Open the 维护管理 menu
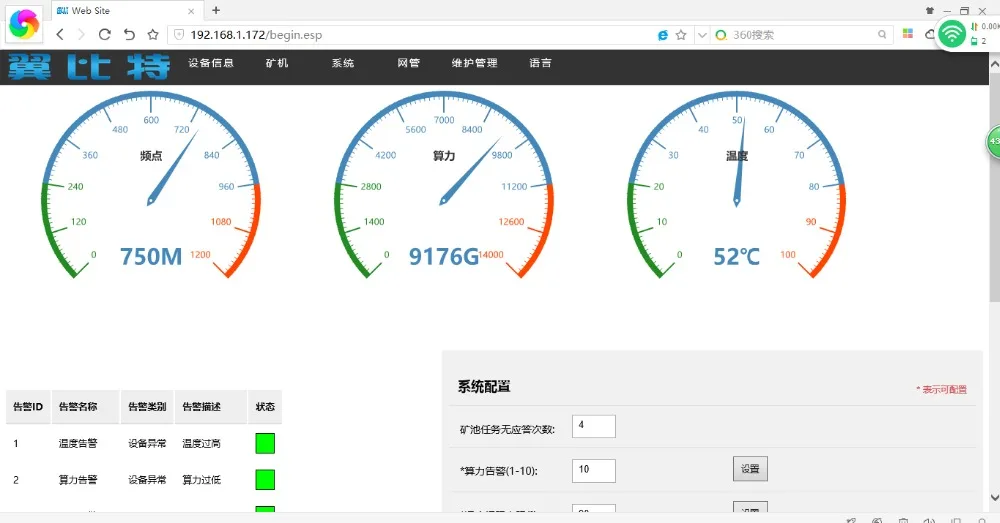Screen dimensions: 1000x523 tap(474, 63)
